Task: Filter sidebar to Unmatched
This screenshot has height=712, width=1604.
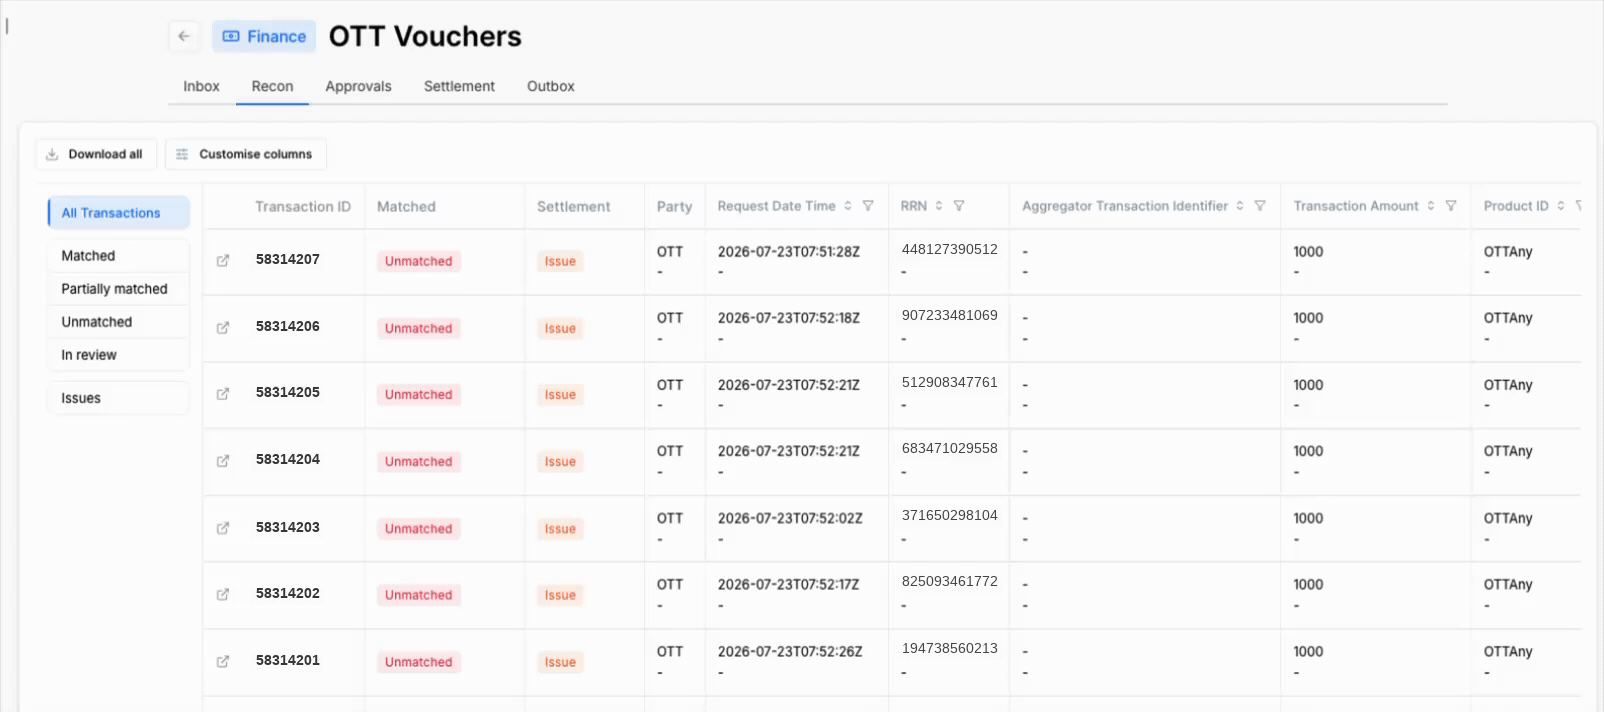Action: coord(119,322)
